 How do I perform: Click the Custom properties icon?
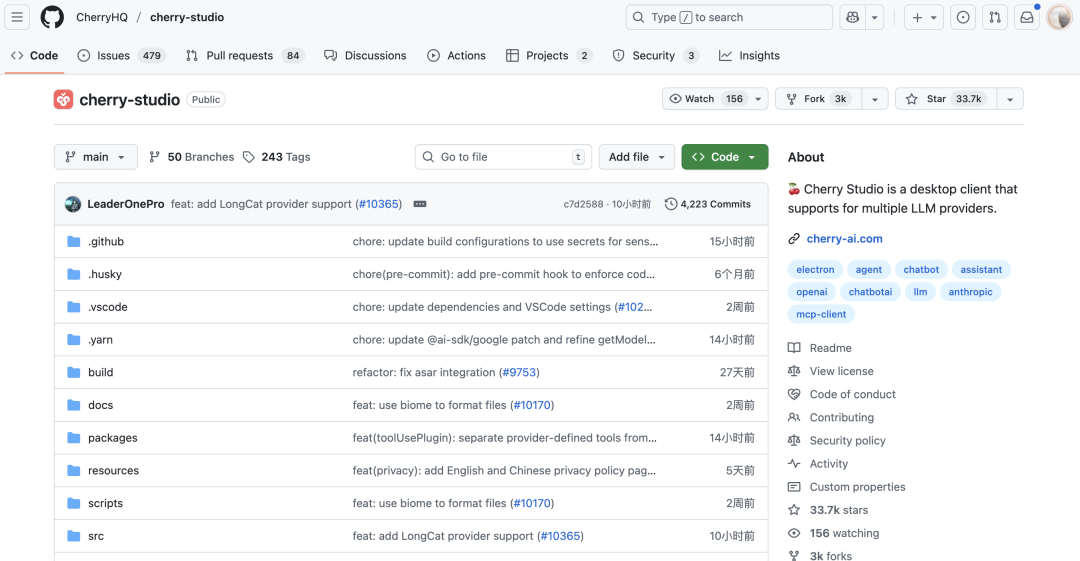pos(794,487)
